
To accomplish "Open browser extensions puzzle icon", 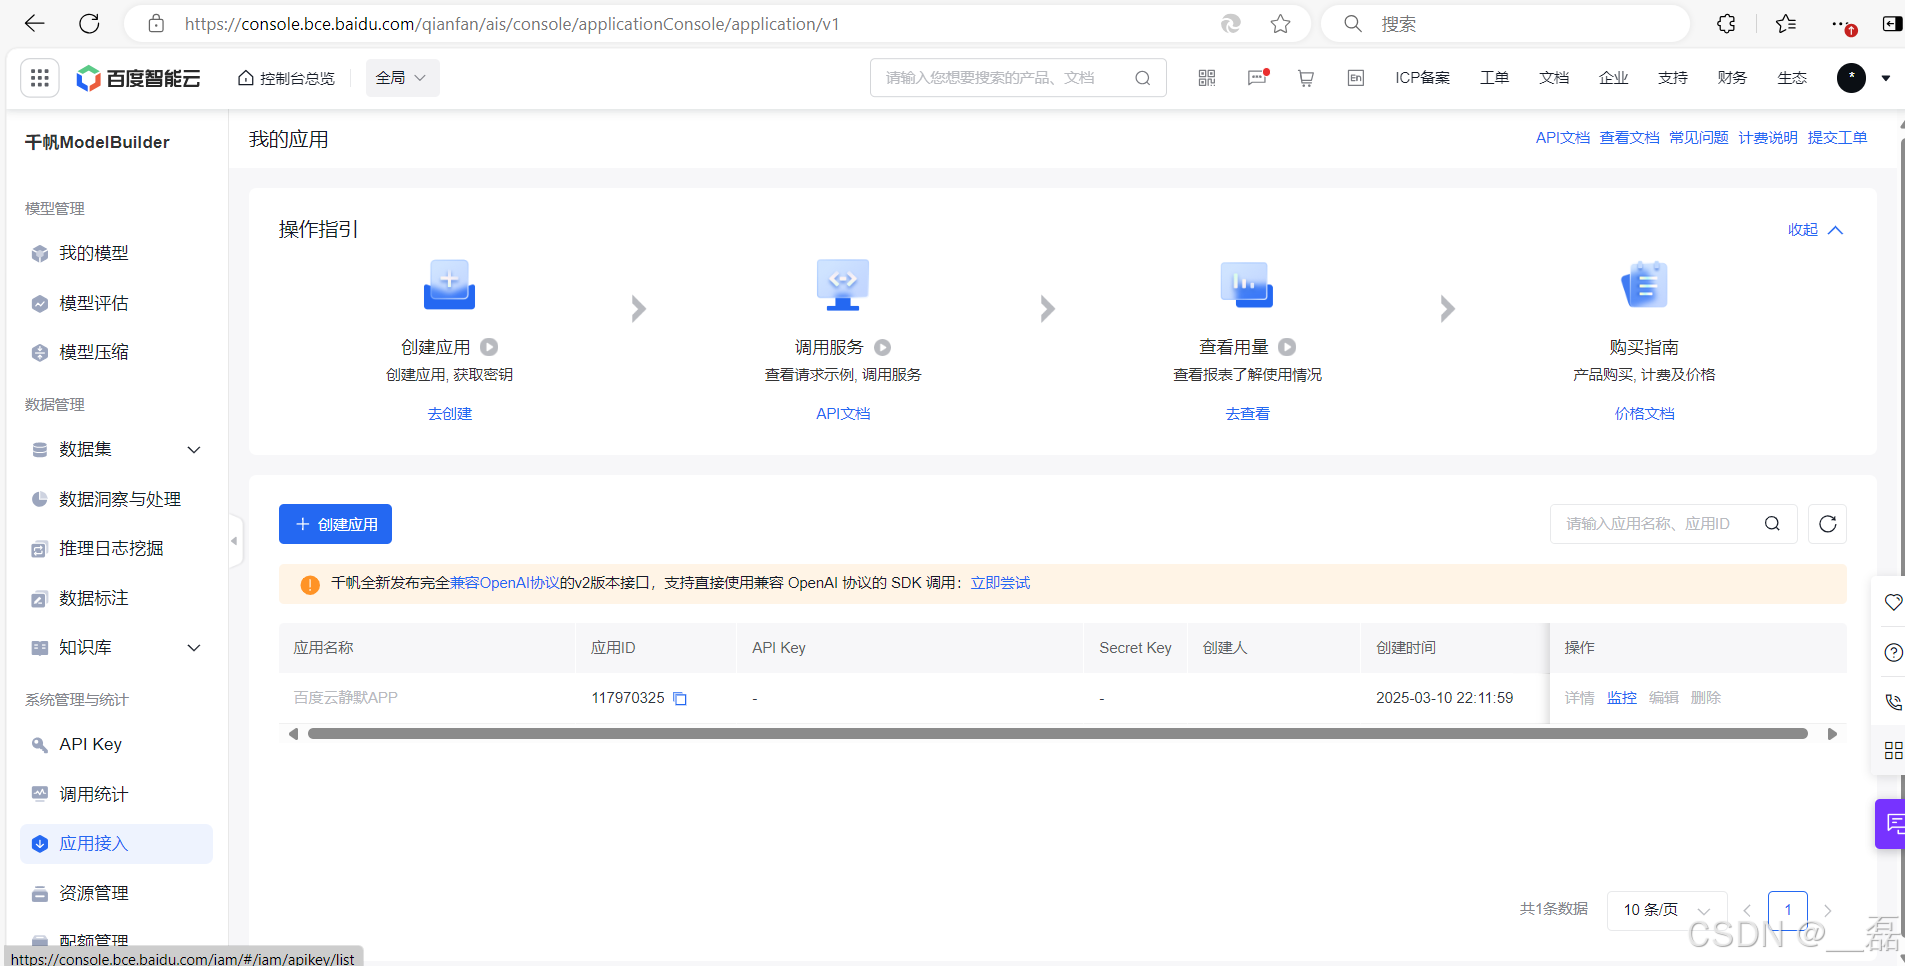I will point(1726,24).
